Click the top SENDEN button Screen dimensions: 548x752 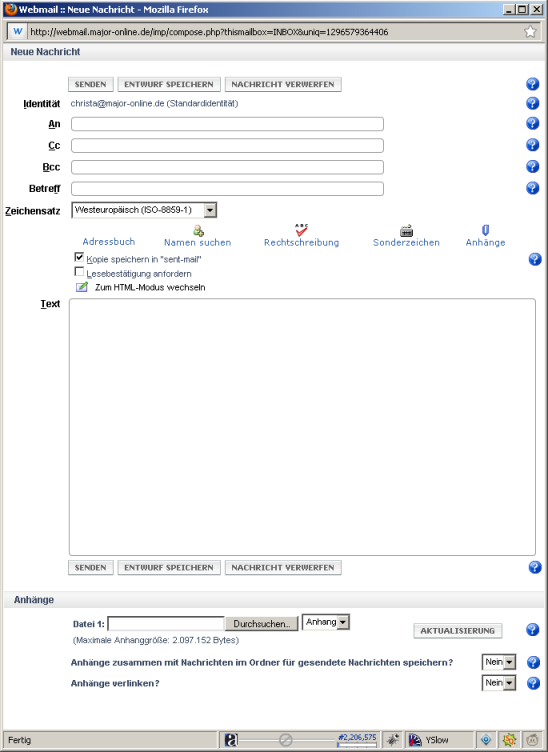pos(91,84)
